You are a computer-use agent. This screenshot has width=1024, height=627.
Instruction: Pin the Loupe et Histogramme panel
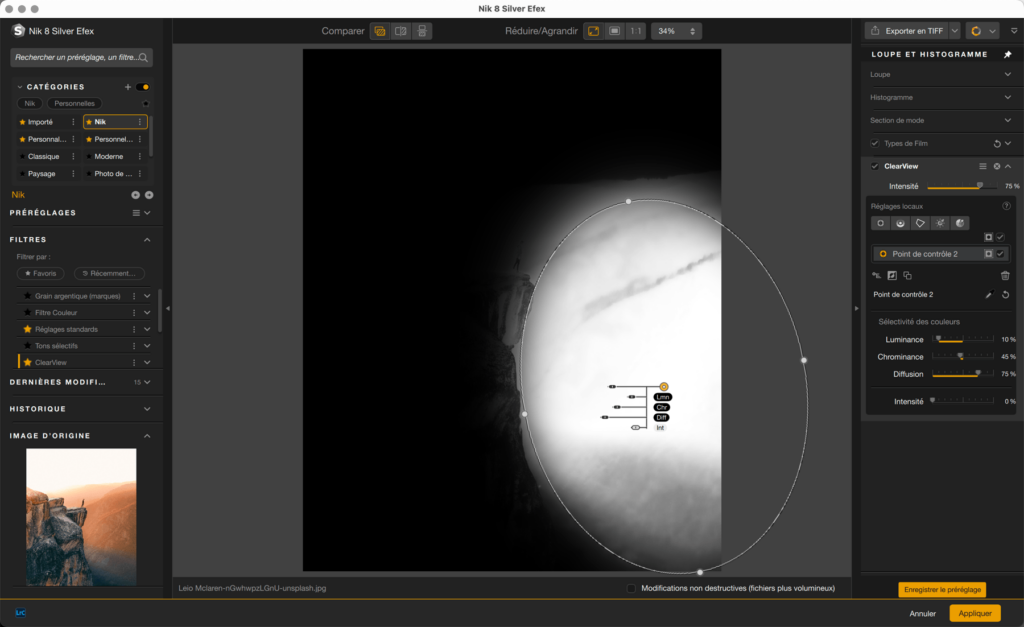tap(1008, 54)
